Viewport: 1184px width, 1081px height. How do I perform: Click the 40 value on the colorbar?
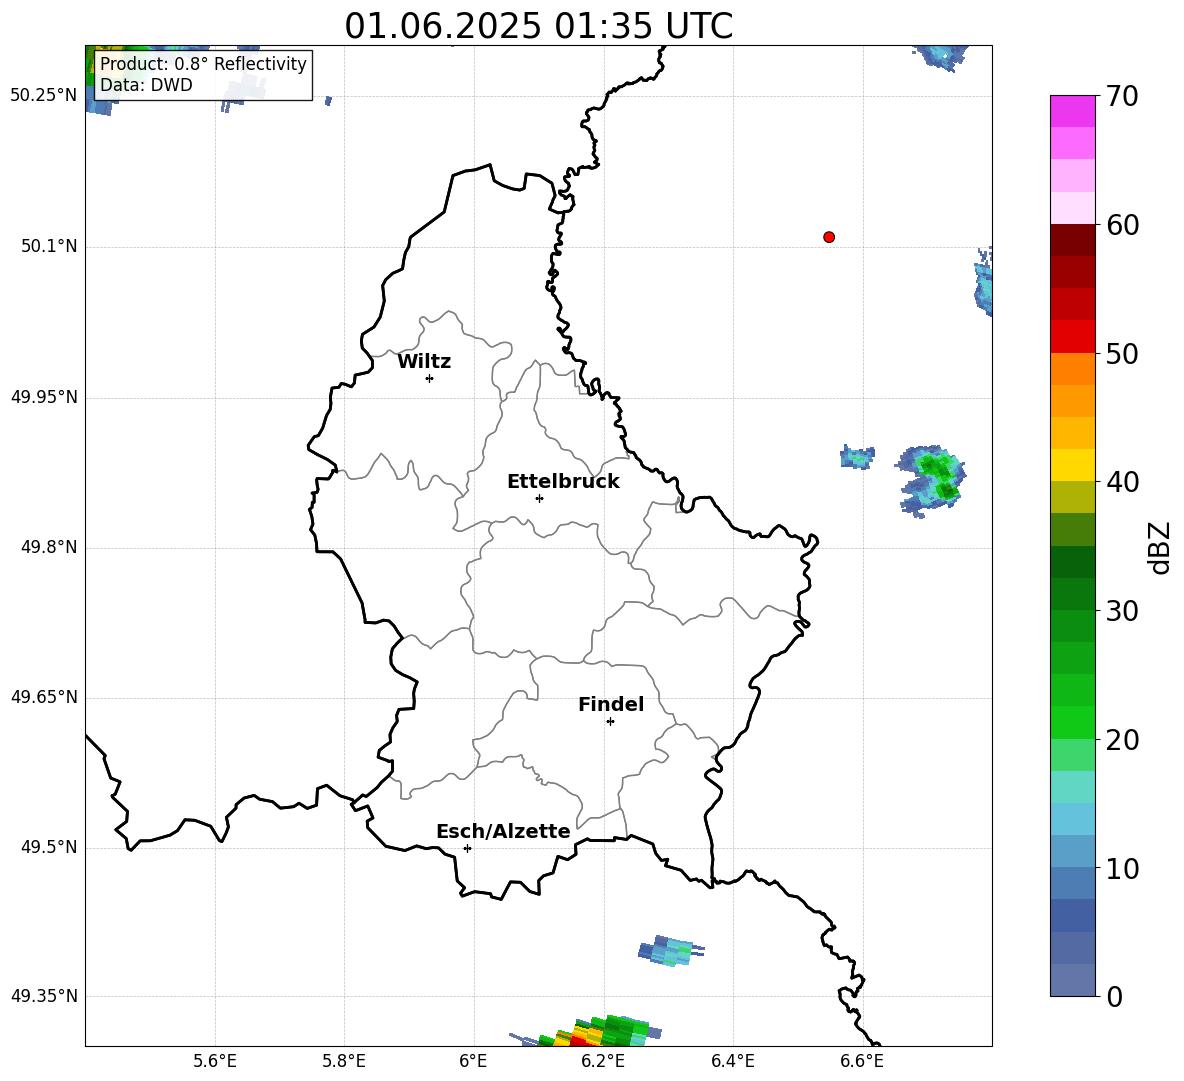[1122, 482]
